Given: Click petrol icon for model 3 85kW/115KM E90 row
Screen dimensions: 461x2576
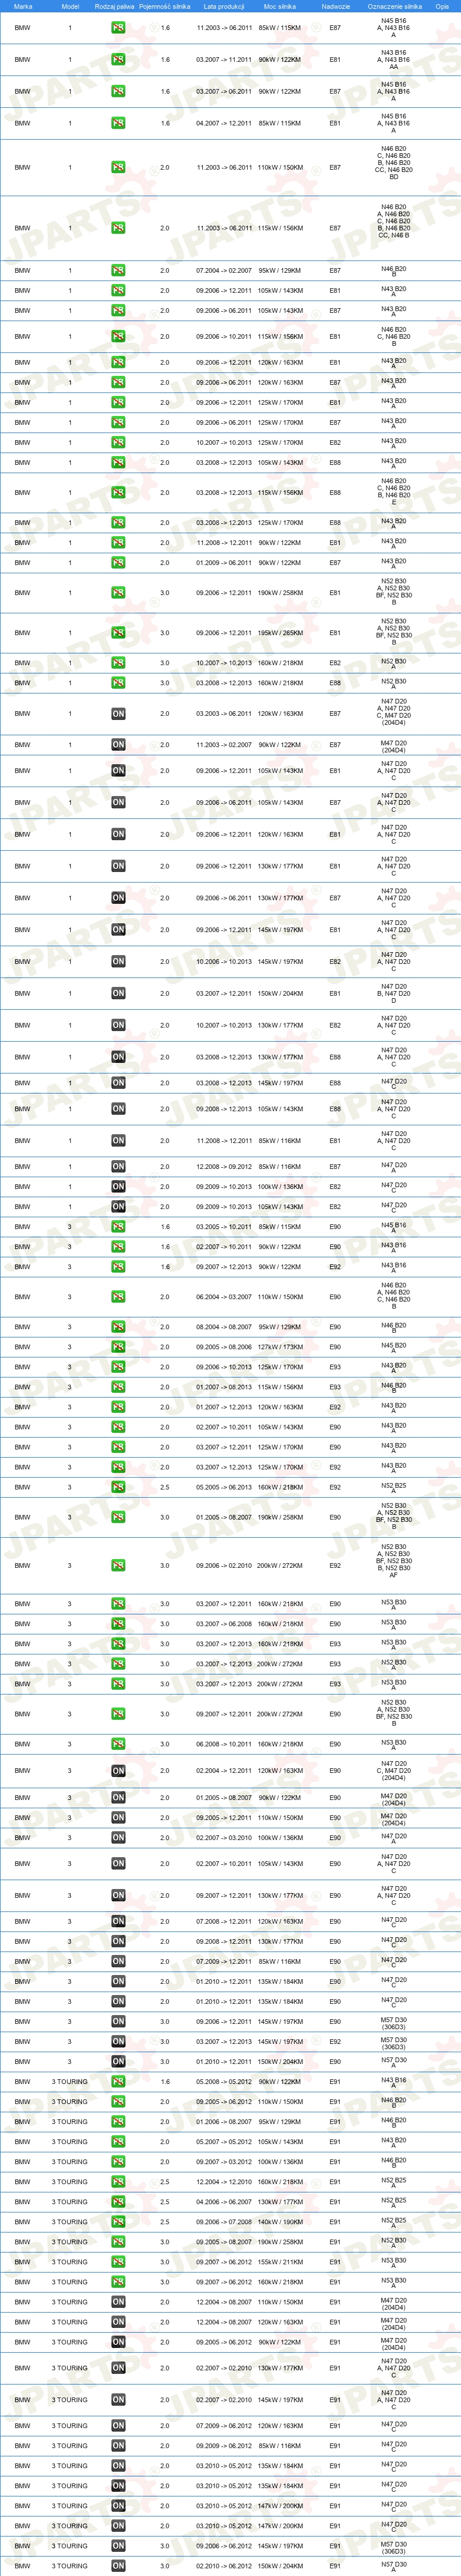Looking at the screenshot, I should 118,1226.
